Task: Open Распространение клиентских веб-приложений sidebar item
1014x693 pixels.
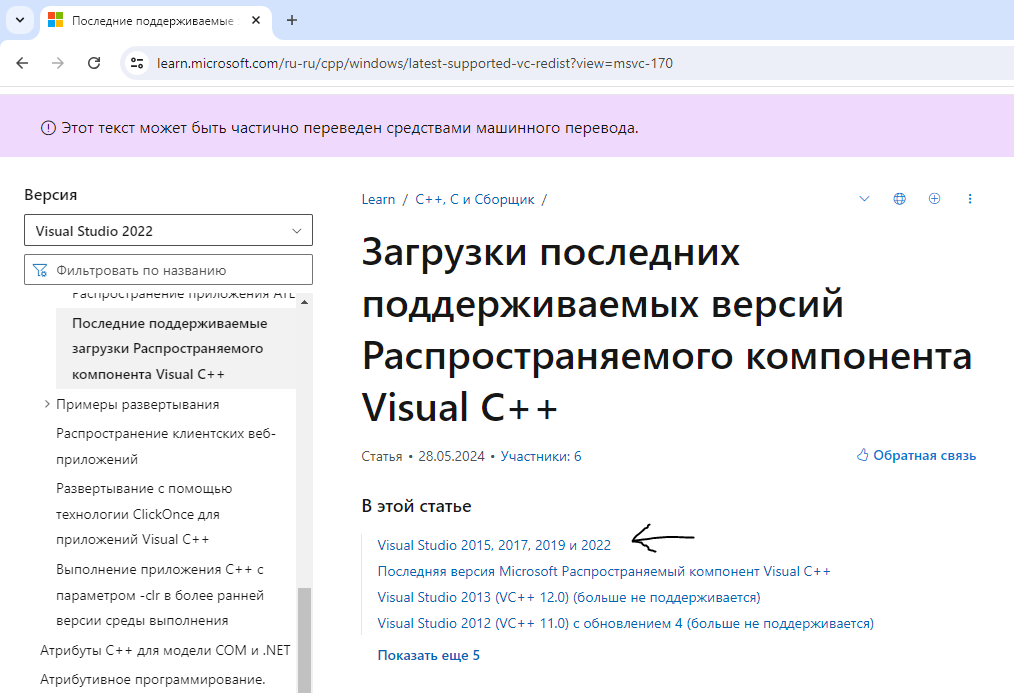Action: (x=166, y=446)
